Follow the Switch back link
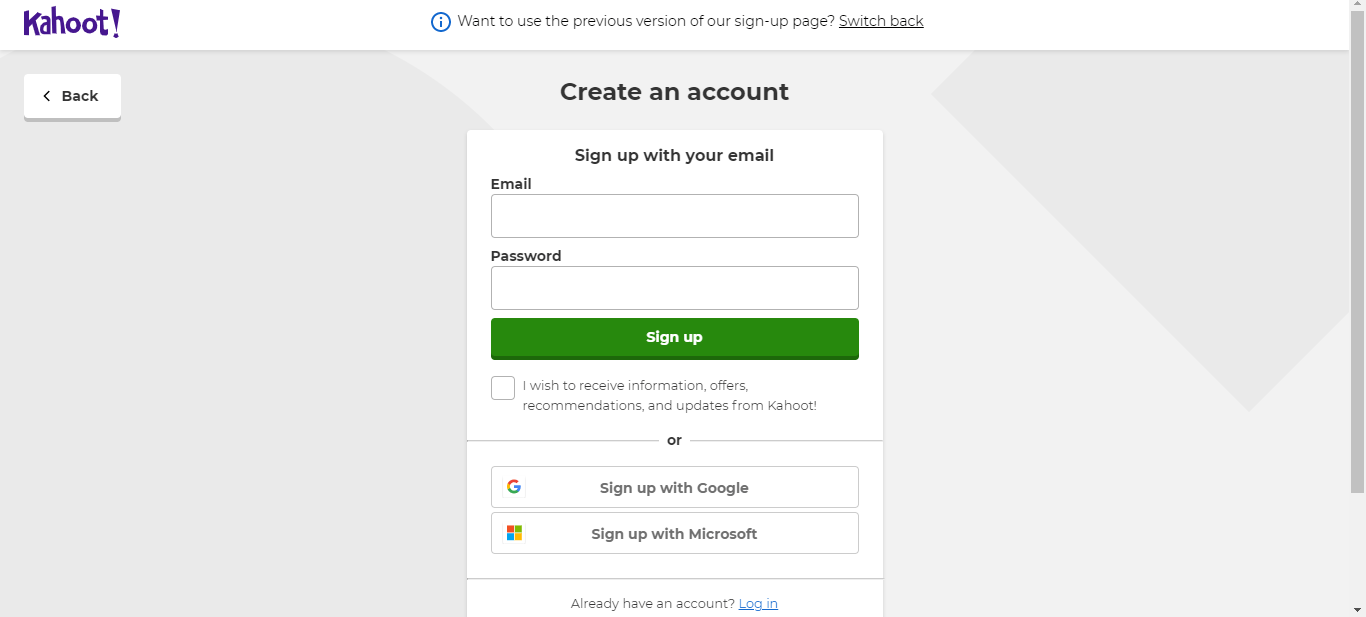 point(881,21)
